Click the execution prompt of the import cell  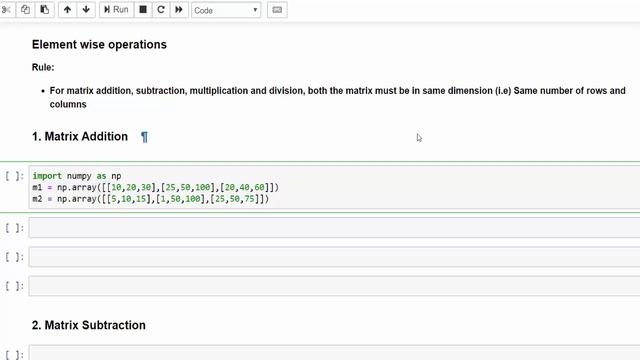point(15,176)
